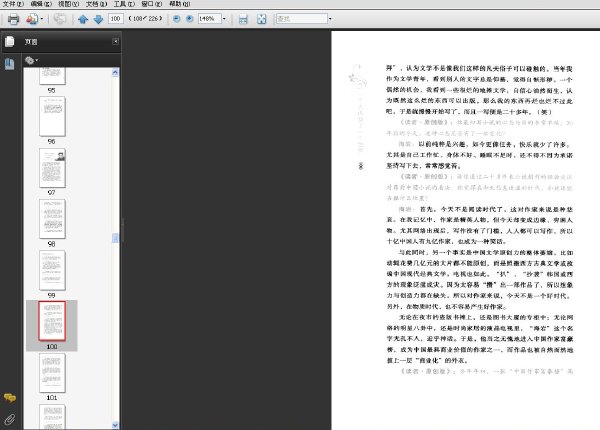
Task: Go to next page with the down arrow
Action: point(98,19)
